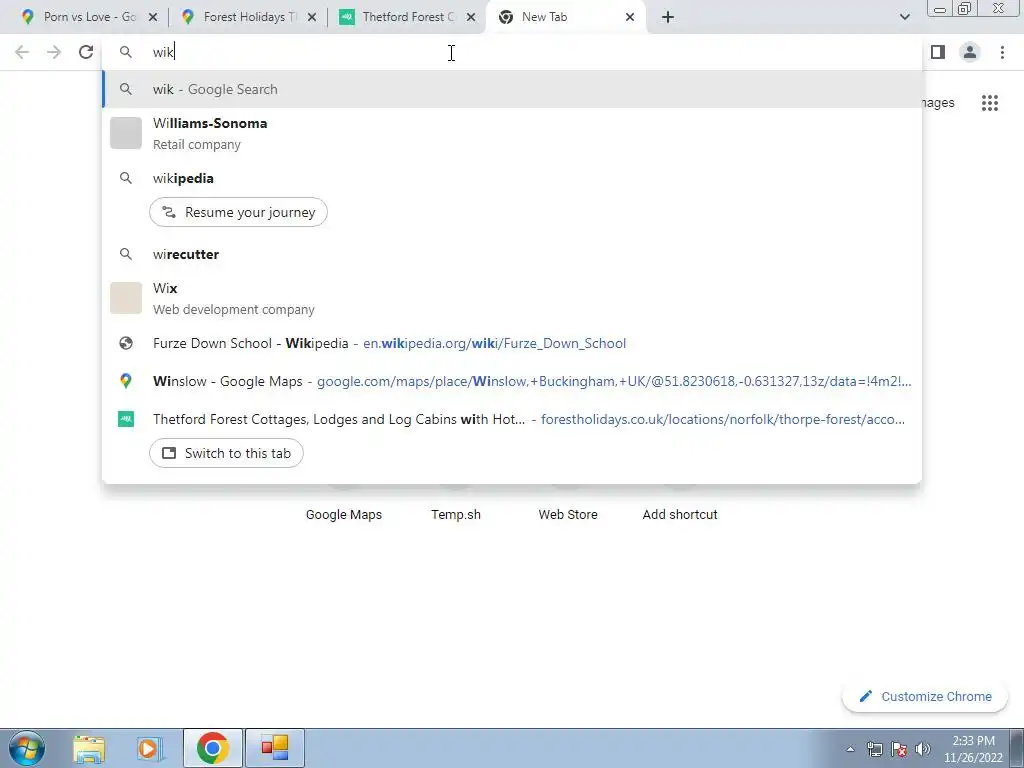Open the colored squares taskbar app
This screenshot has width=1024, height=768.
(275, 748)
